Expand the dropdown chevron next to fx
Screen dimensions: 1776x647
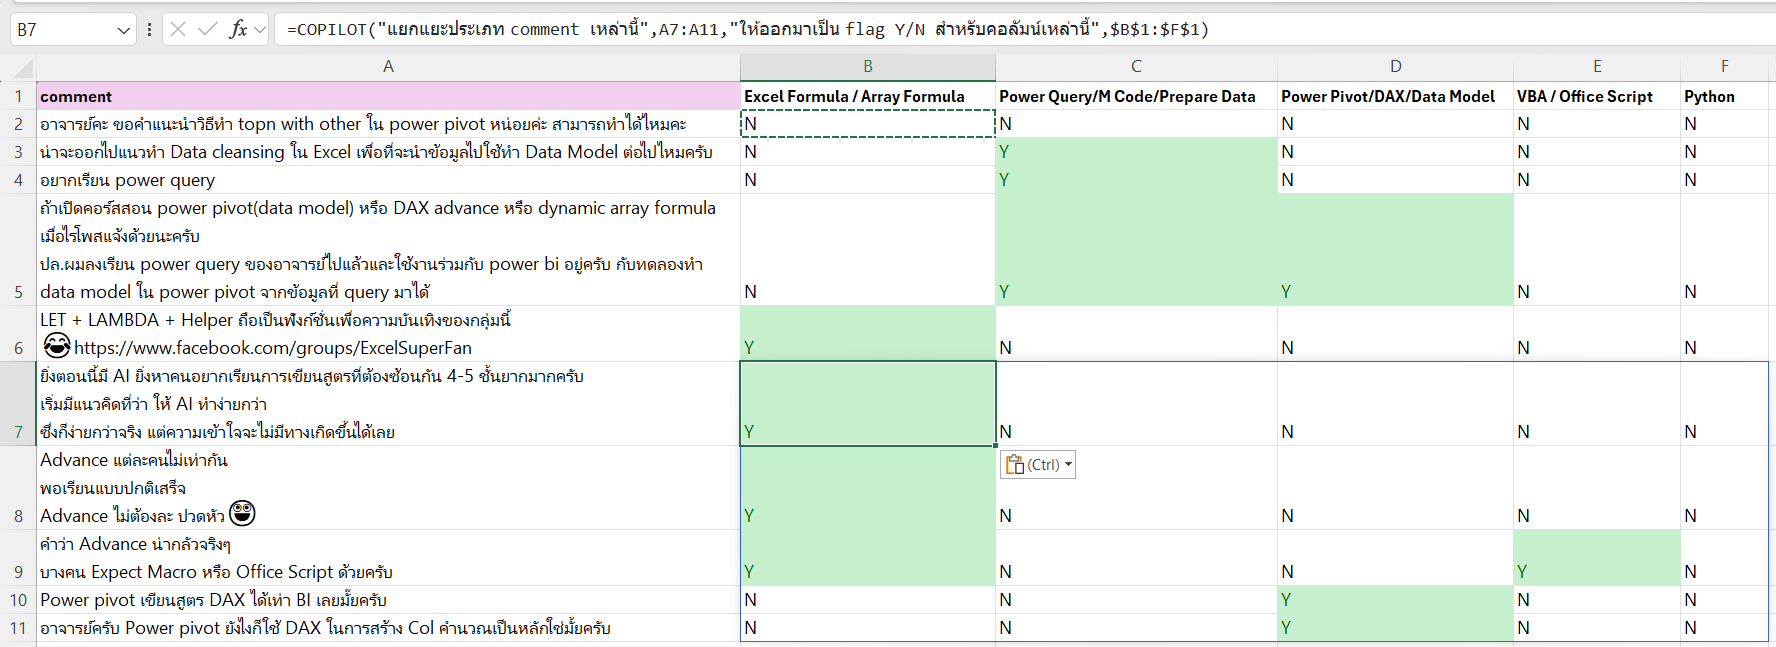pos(260,30)
